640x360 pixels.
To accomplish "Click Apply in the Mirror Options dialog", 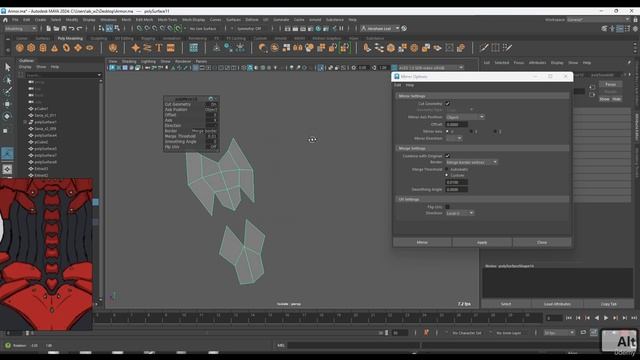I will (x=482, y=242).
